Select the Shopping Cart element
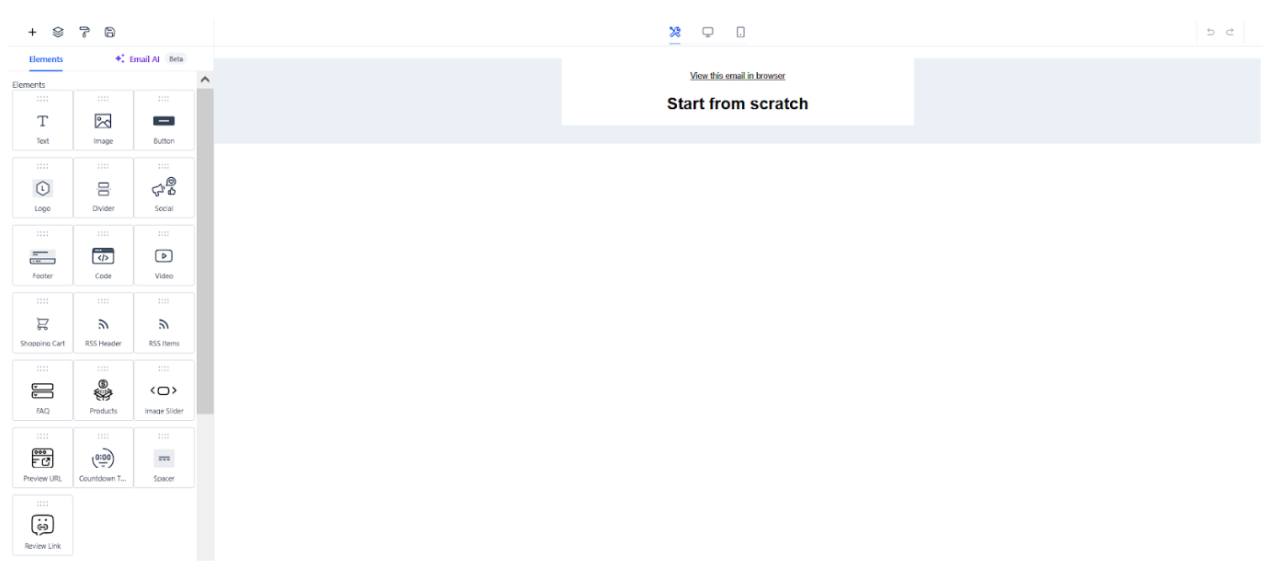Screen dimensions: 1265x577 tap(43, 326)
